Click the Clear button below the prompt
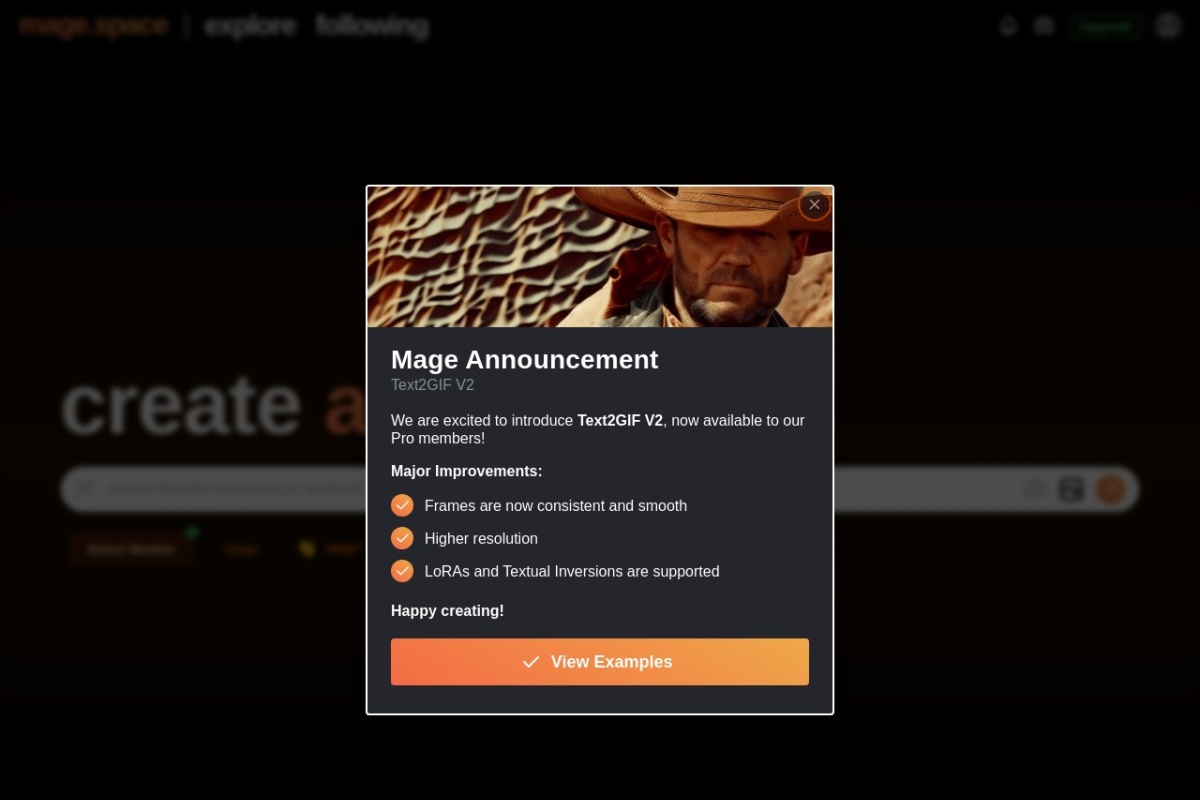The image size is (1200, 800). [x=242, y=549]
